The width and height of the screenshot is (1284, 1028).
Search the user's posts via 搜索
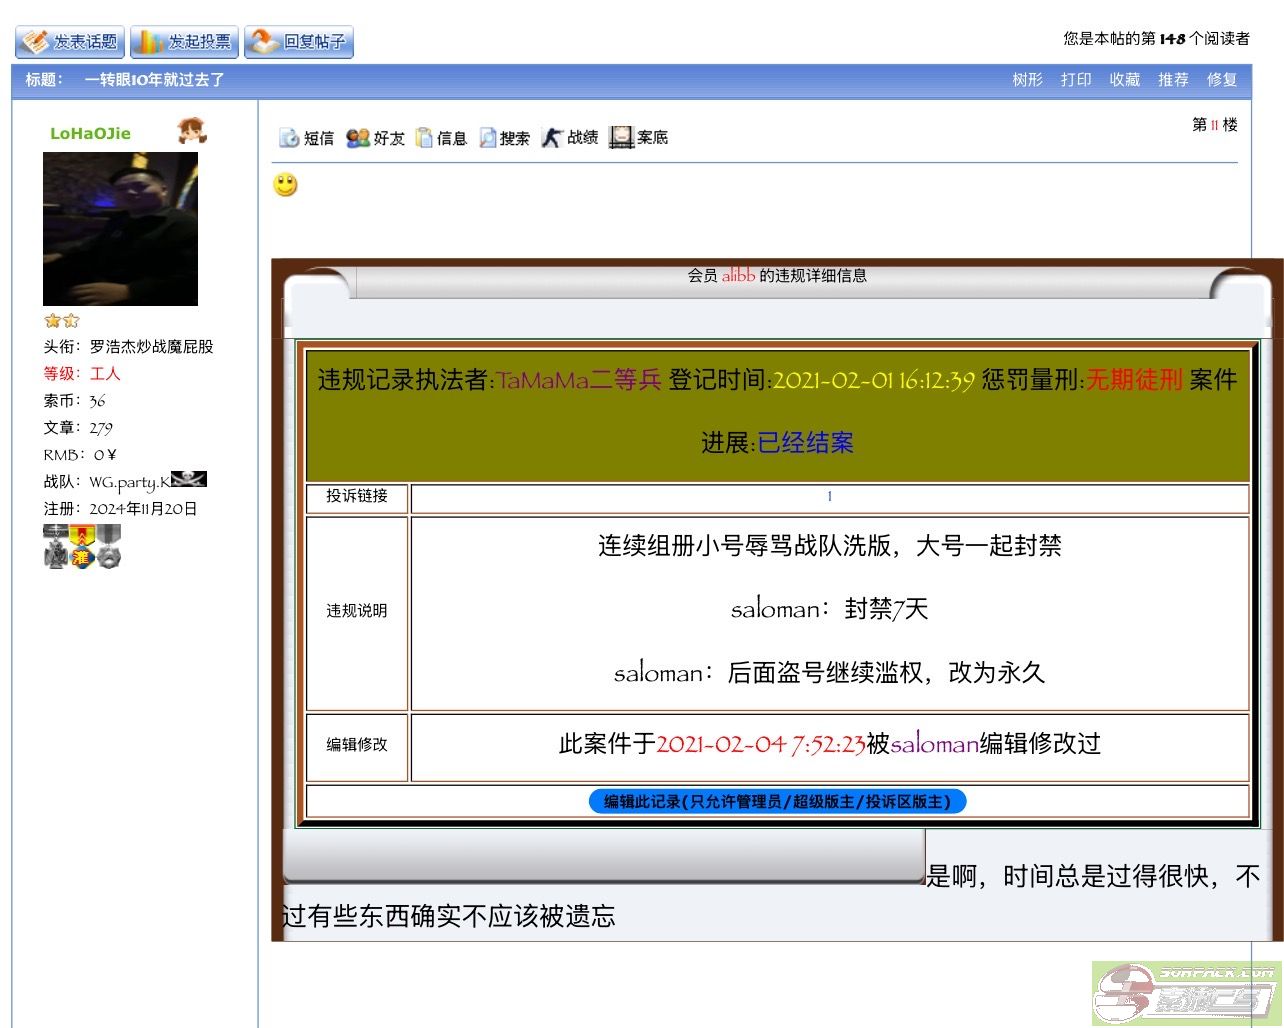(505, 138)
